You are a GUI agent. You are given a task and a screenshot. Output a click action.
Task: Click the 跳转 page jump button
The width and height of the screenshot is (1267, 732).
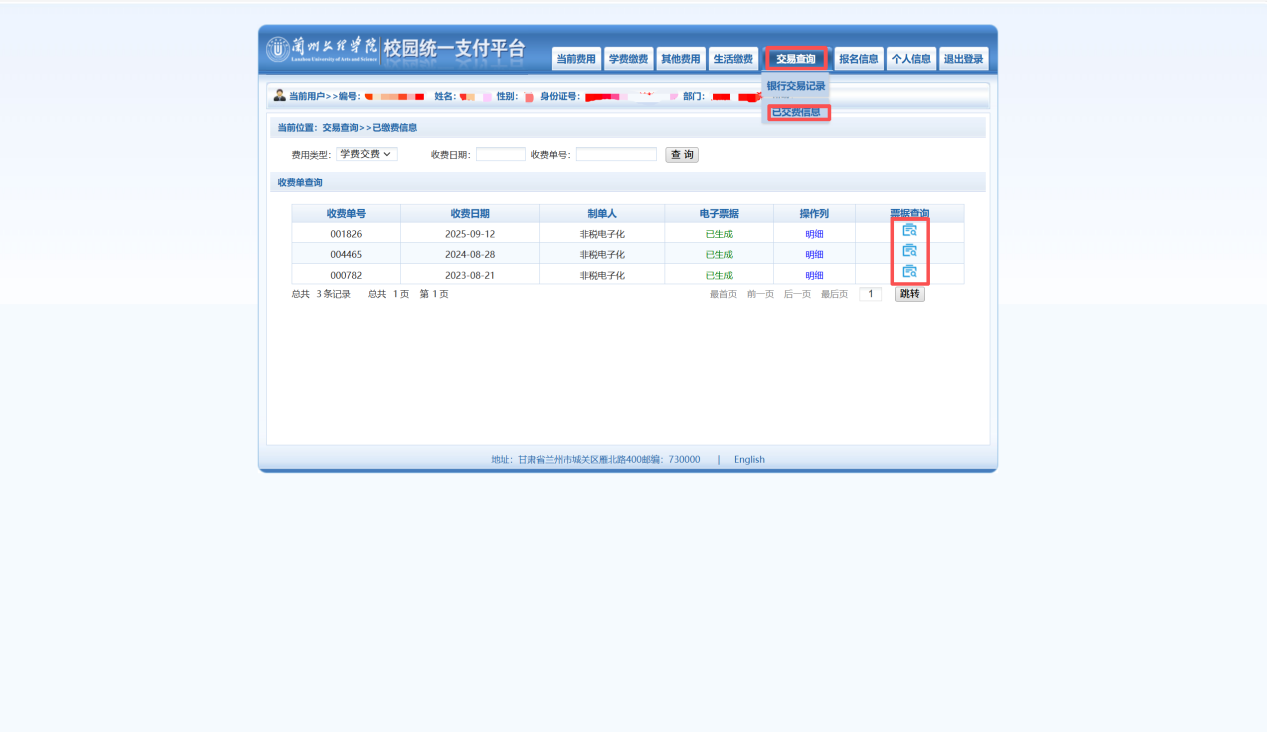909,294
